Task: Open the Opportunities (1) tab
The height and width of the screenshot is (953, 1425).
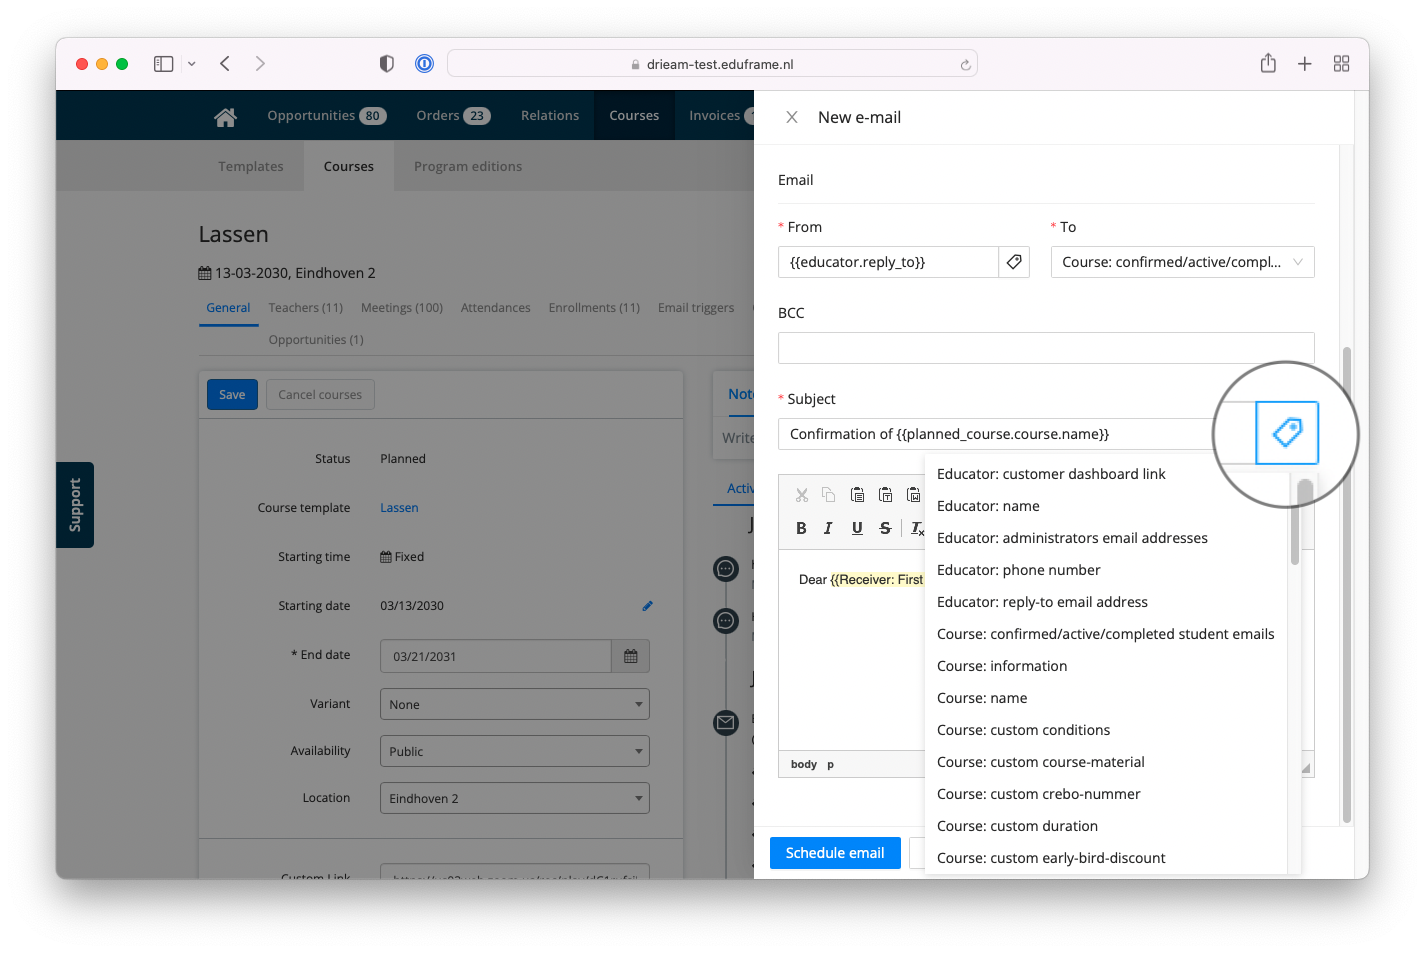Action: [x=316, y=340]
